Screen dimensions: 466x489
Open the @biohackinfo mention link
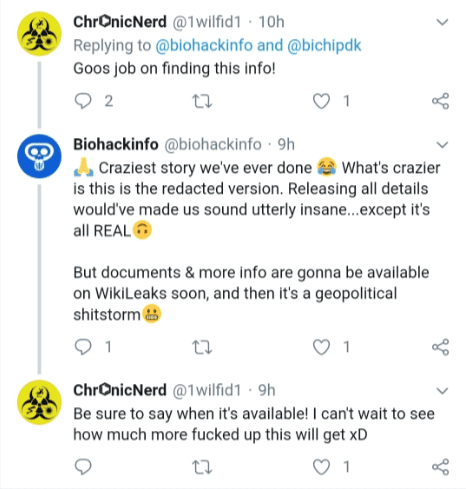tap(204, 45)
